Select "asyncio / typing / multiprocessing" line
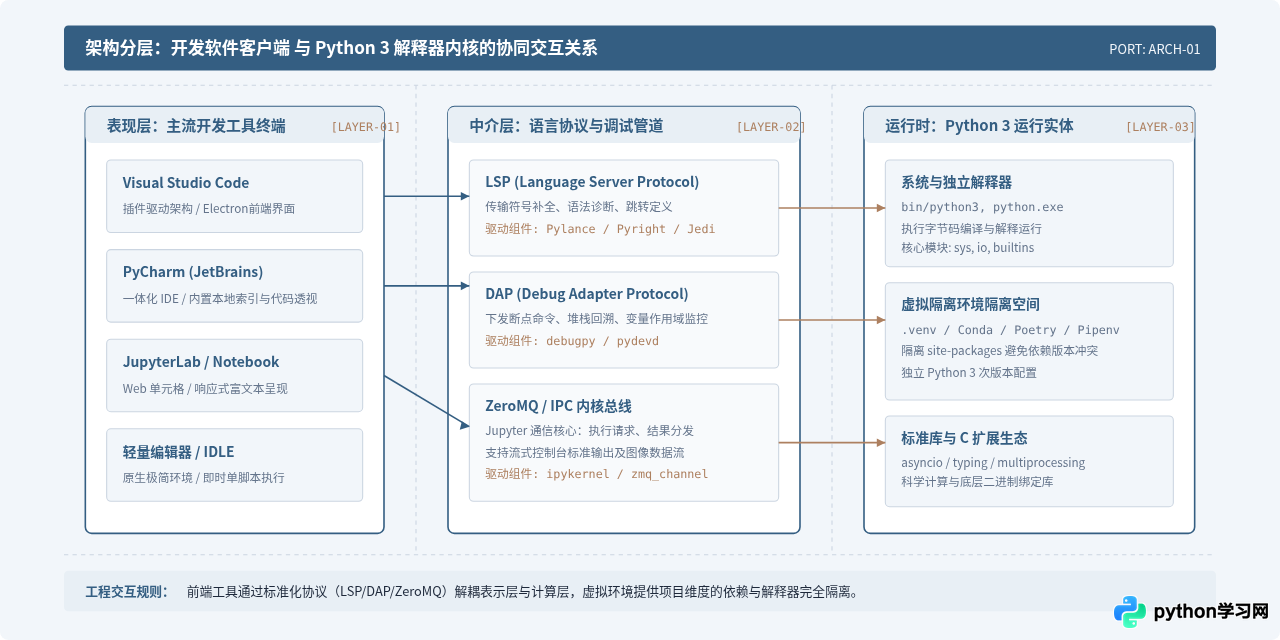 pyautogui.click(x=993, y=463)
